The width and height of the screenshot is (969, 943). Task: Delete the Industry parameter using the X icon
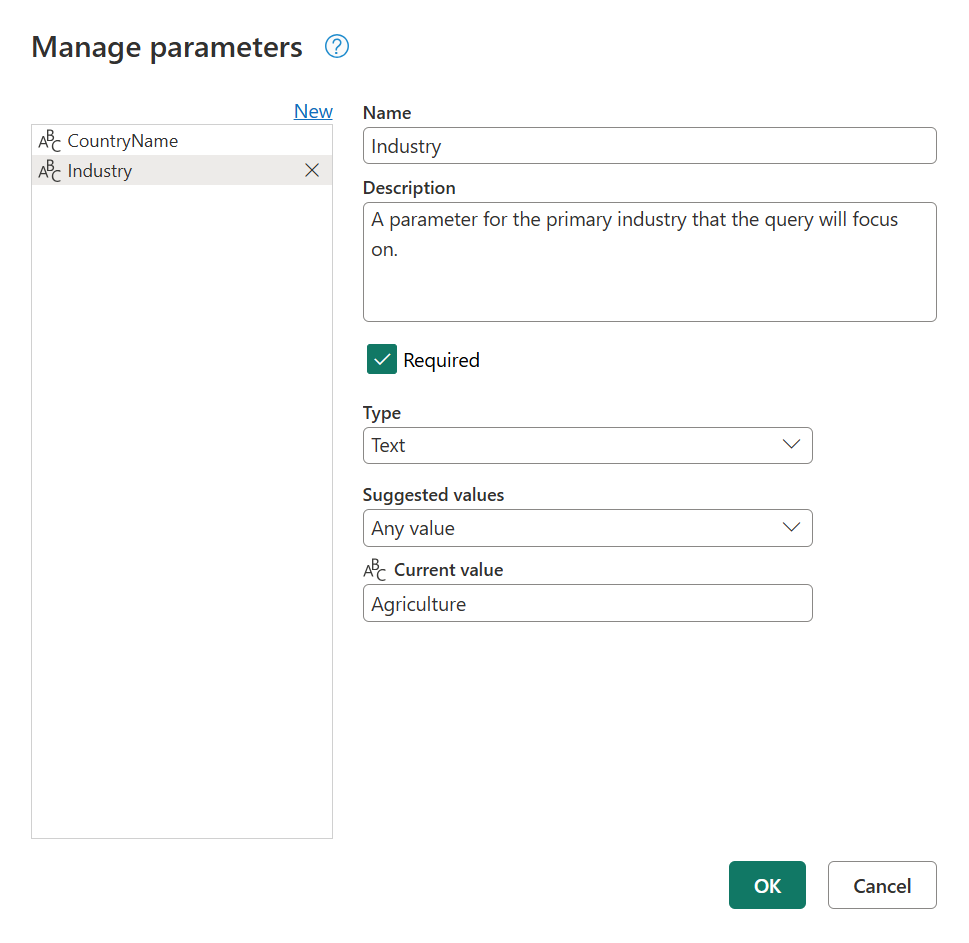point(311,170)
